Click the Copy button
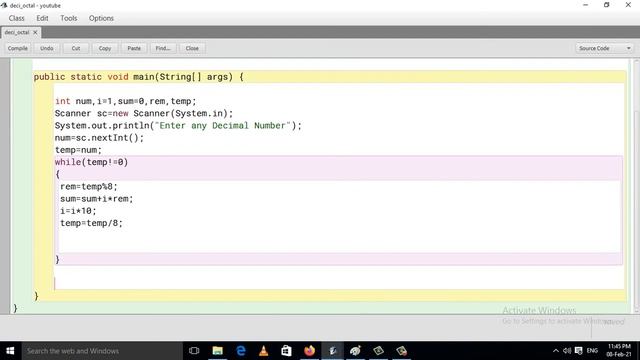Viewport: 640px width, 360px height. tap(105, 48)
